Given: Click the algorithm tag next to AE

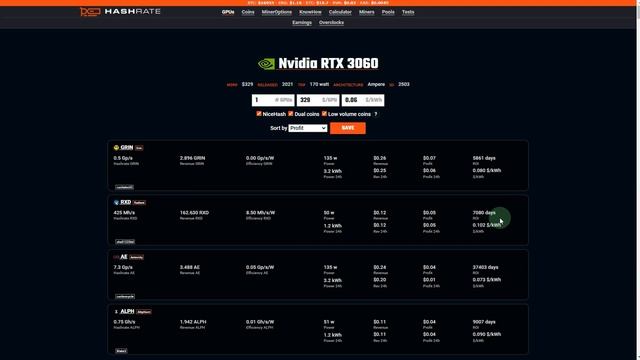Looking at the screenshot, I should pos(136,258).
